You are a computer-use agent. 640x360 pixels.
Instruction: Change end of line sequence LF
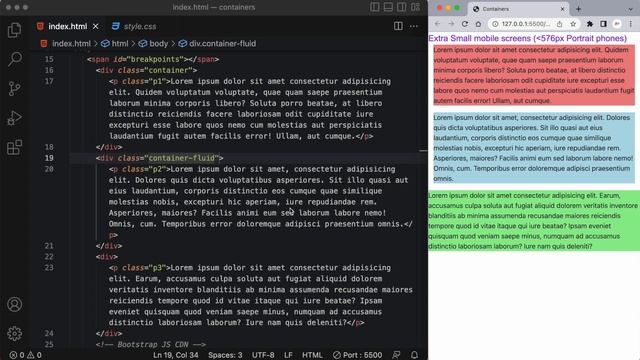288,355
